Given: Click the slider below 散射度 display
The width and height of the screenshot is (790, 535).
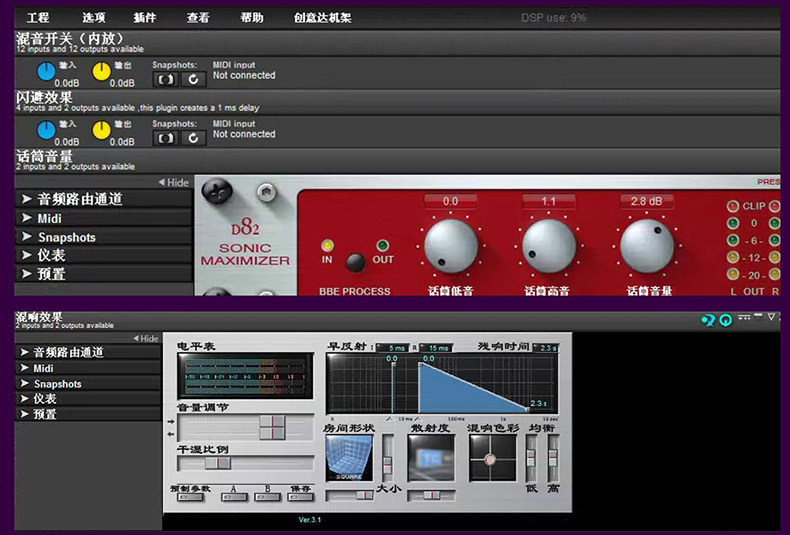Looking at the screenshot, I should (x=431, y=496).
